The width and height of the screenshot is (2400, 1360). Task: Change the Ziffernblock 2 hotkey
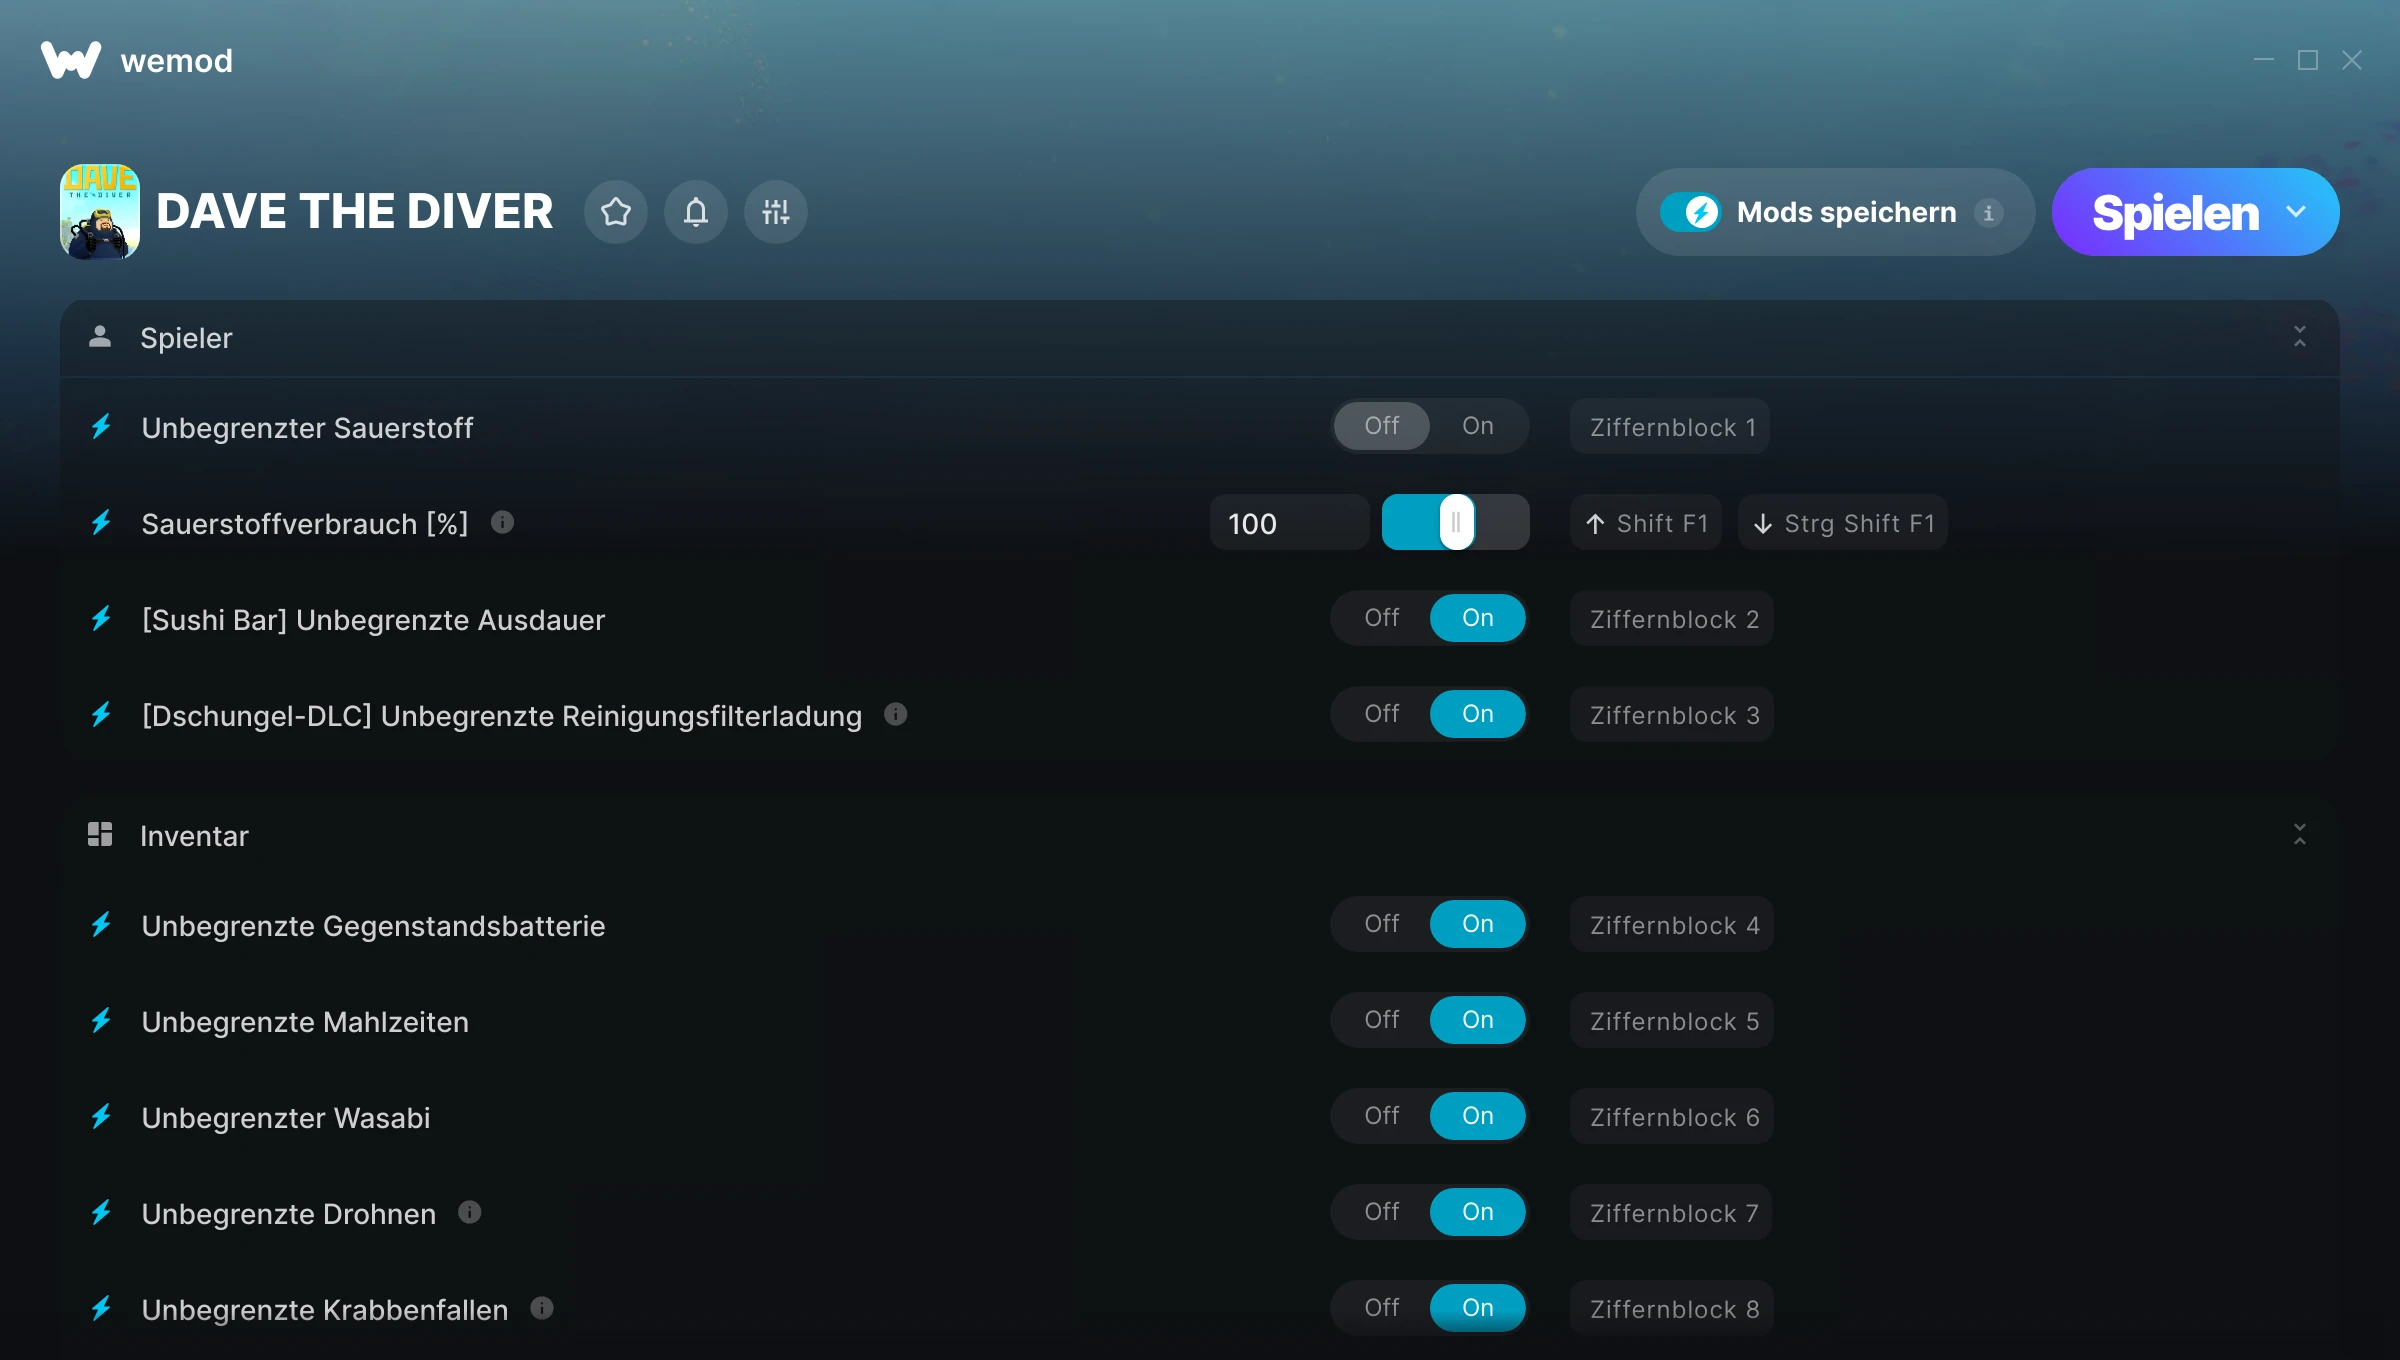coord(1672,619)
